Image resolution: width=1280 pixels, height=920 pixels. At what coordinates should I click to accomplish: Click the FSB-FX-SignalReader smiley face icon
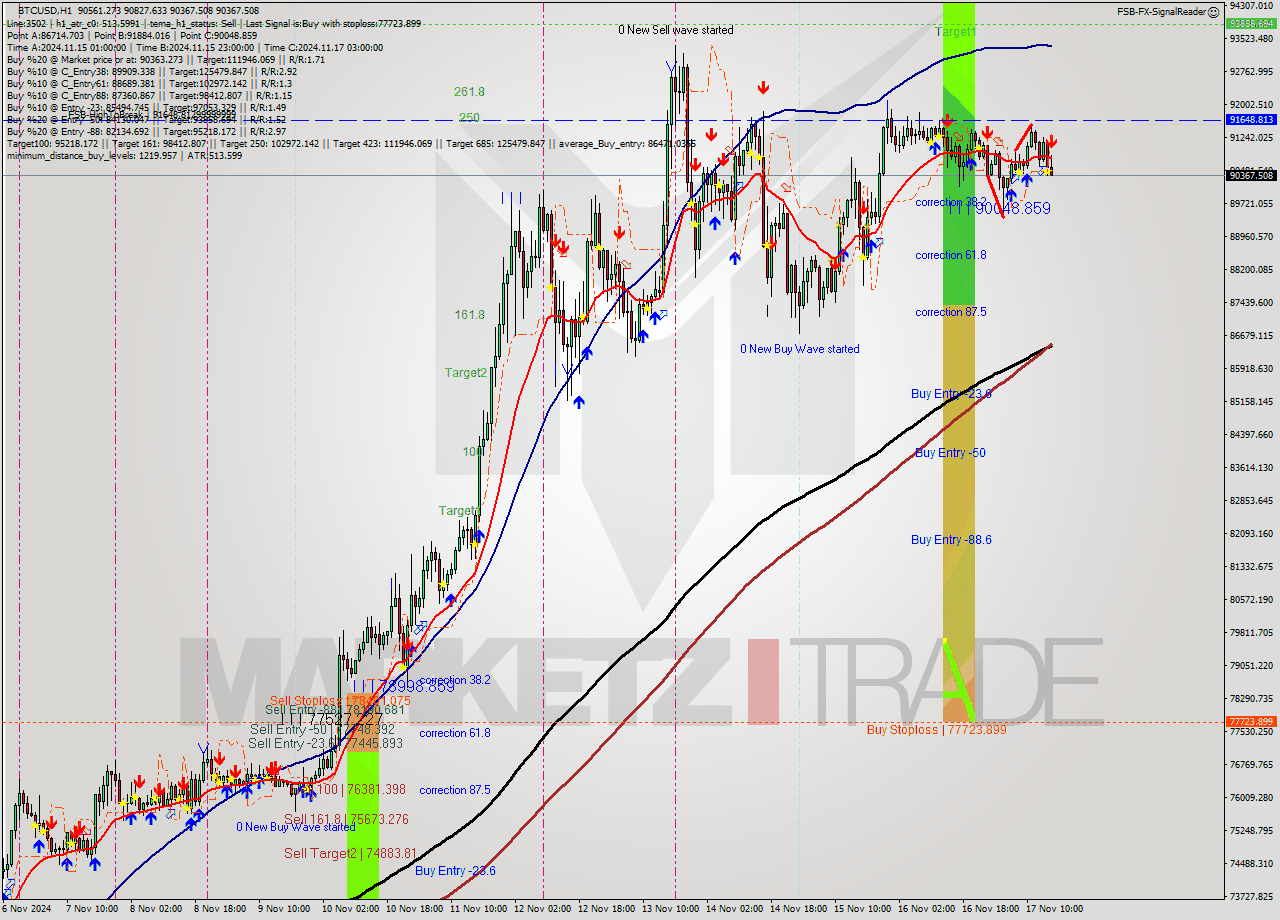coord(1213,12)
